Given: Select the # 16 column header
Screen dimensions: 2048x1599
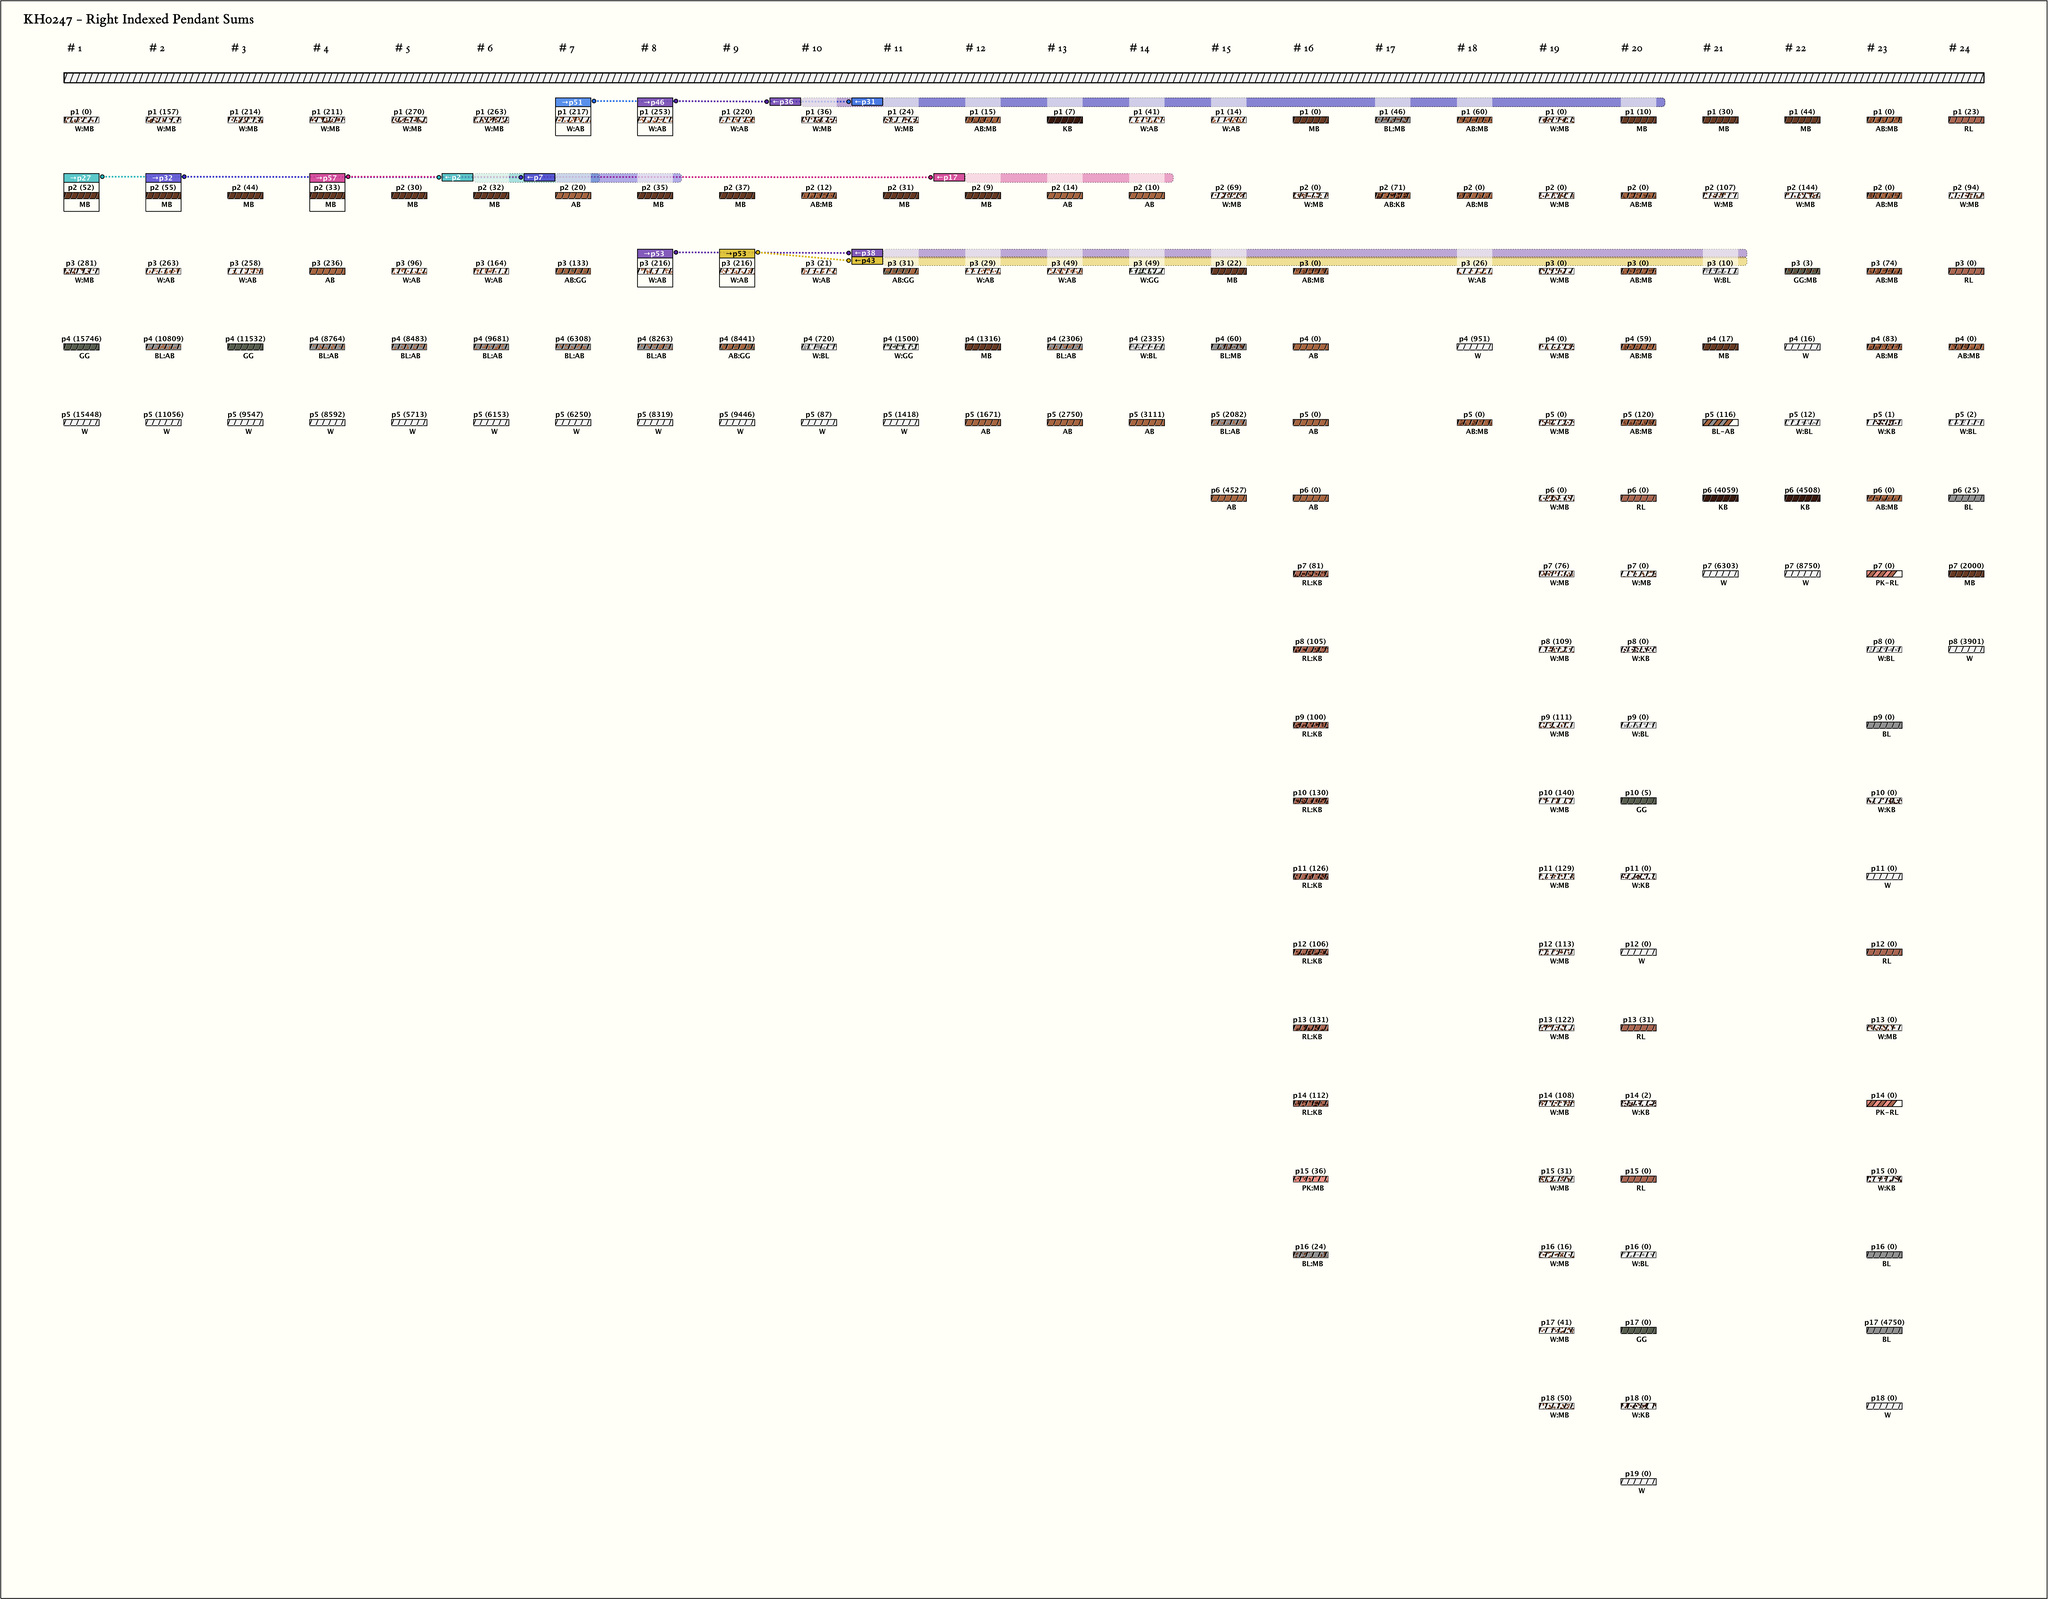Looking at the screenshot, I should click(1303, 48).
